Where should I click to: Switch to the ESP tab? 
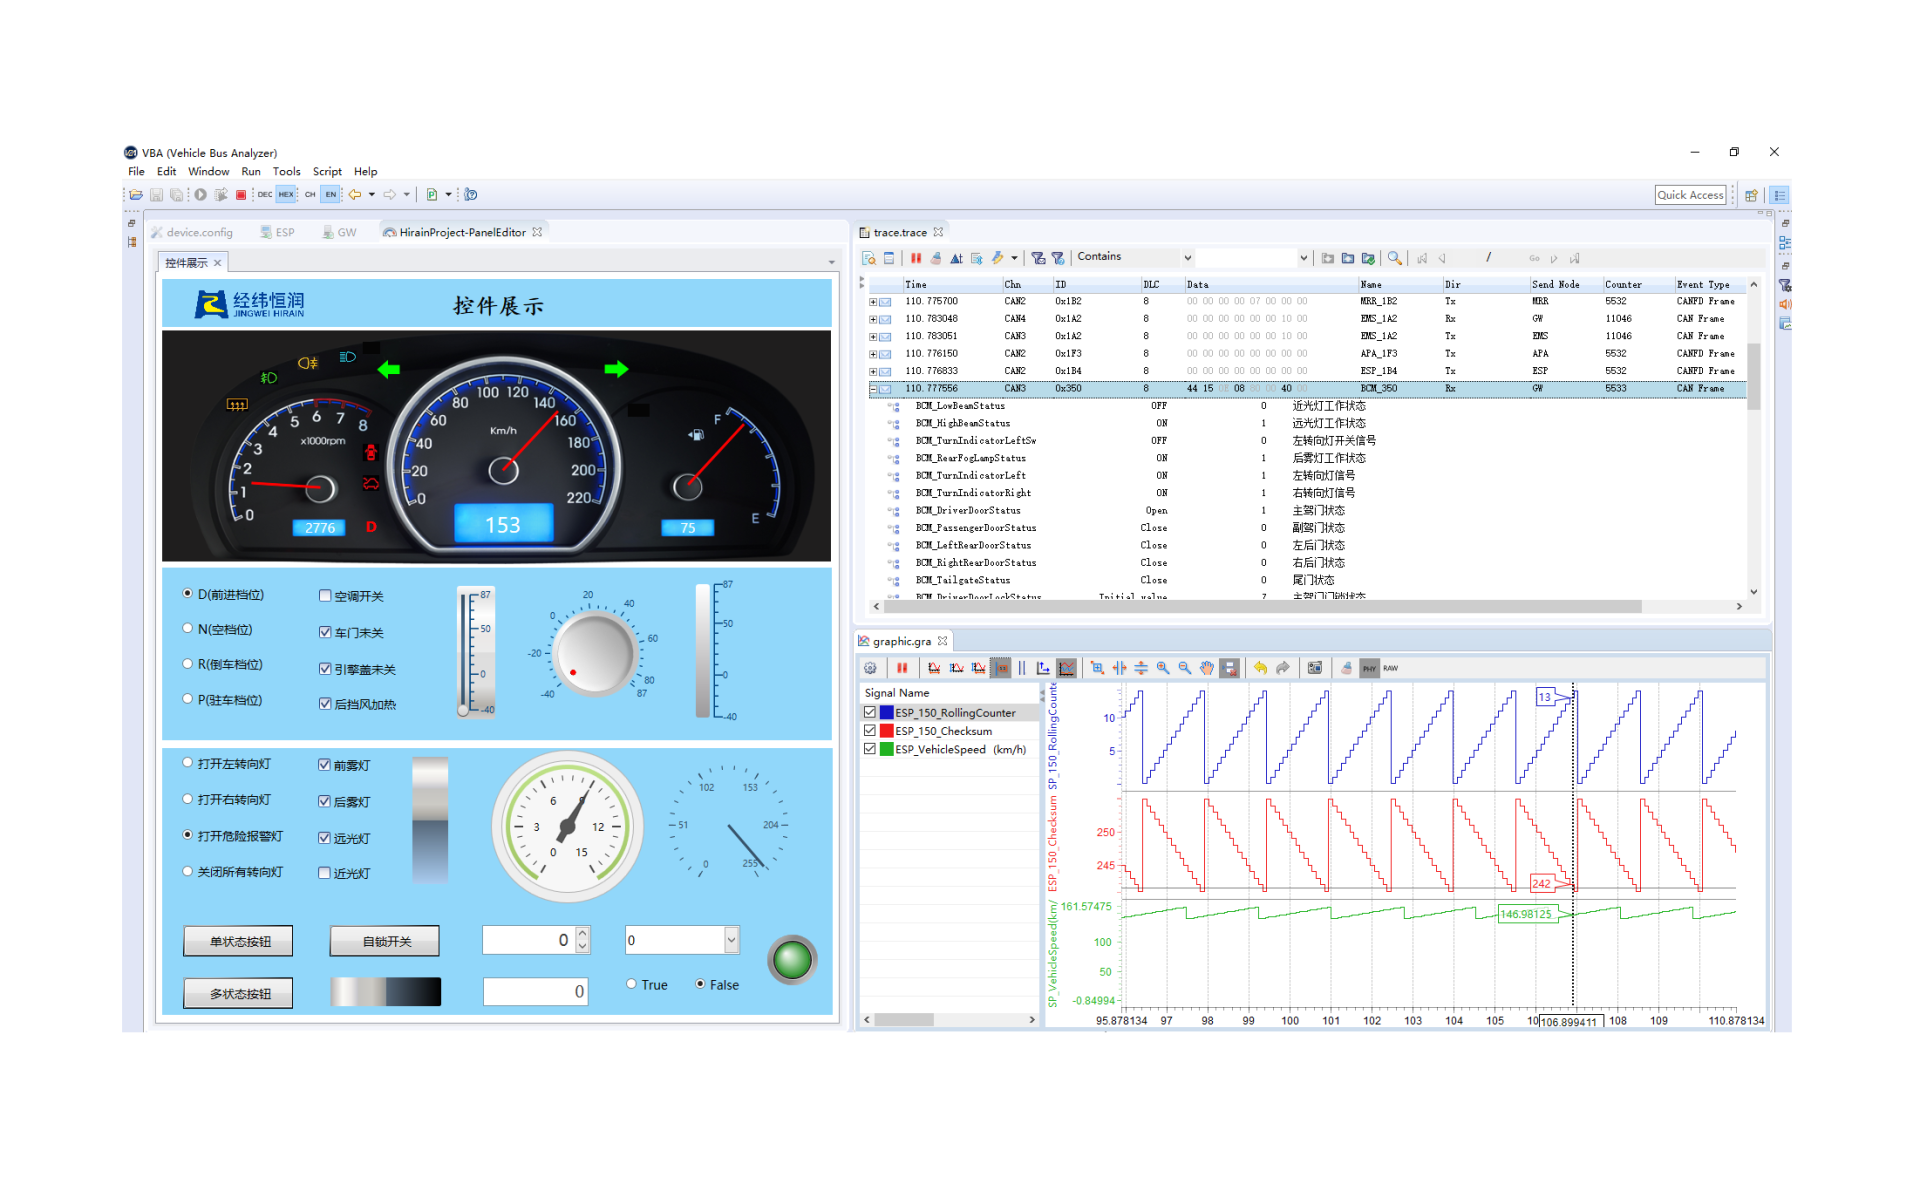coord(277,232)
